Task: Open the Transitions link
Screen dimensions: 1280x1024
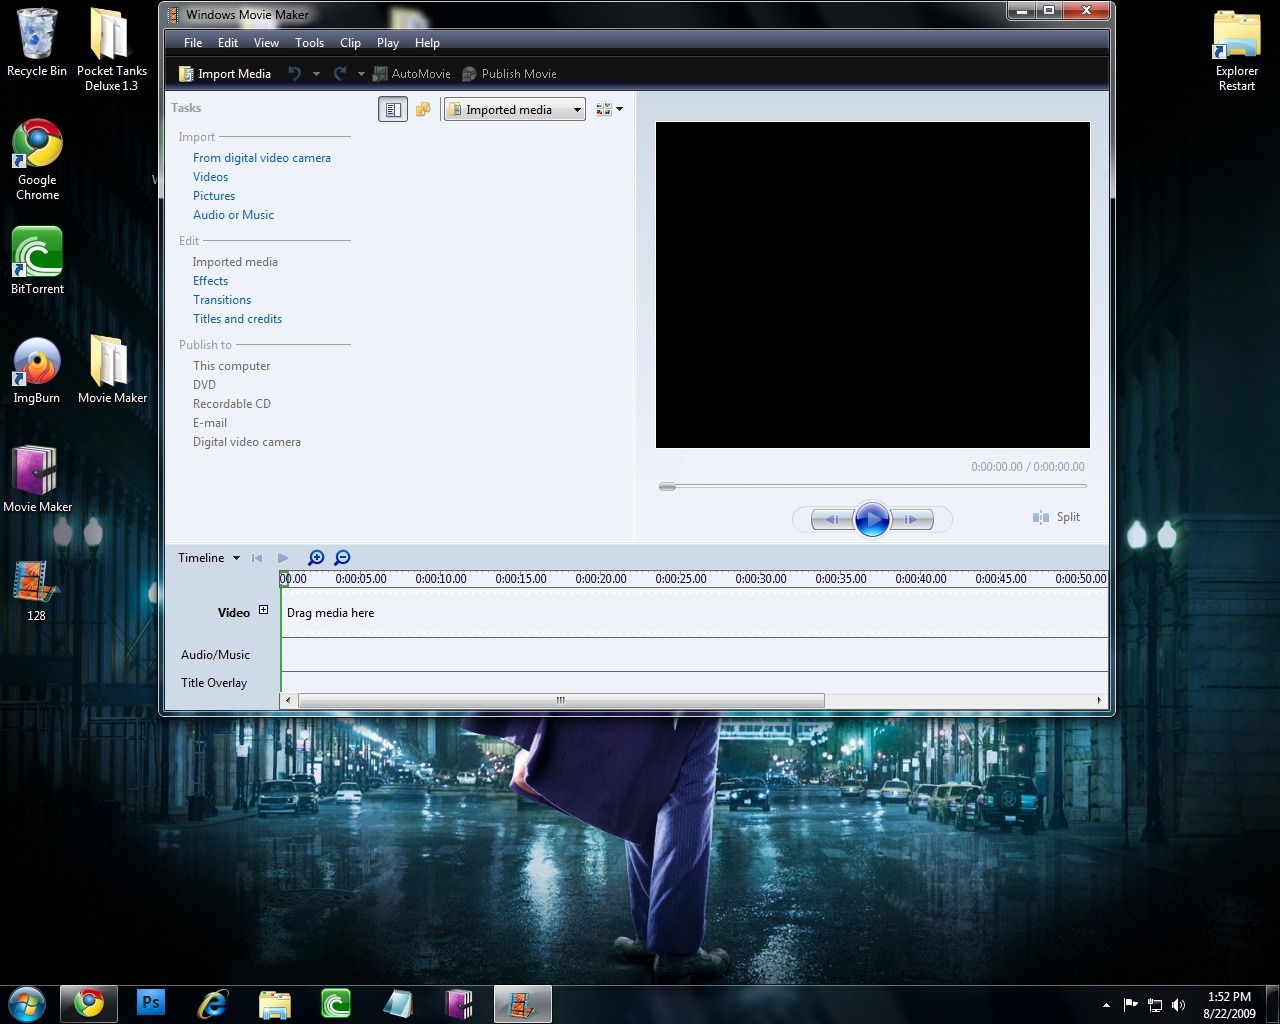Action: pyautogui.click(x=222, y=300)
